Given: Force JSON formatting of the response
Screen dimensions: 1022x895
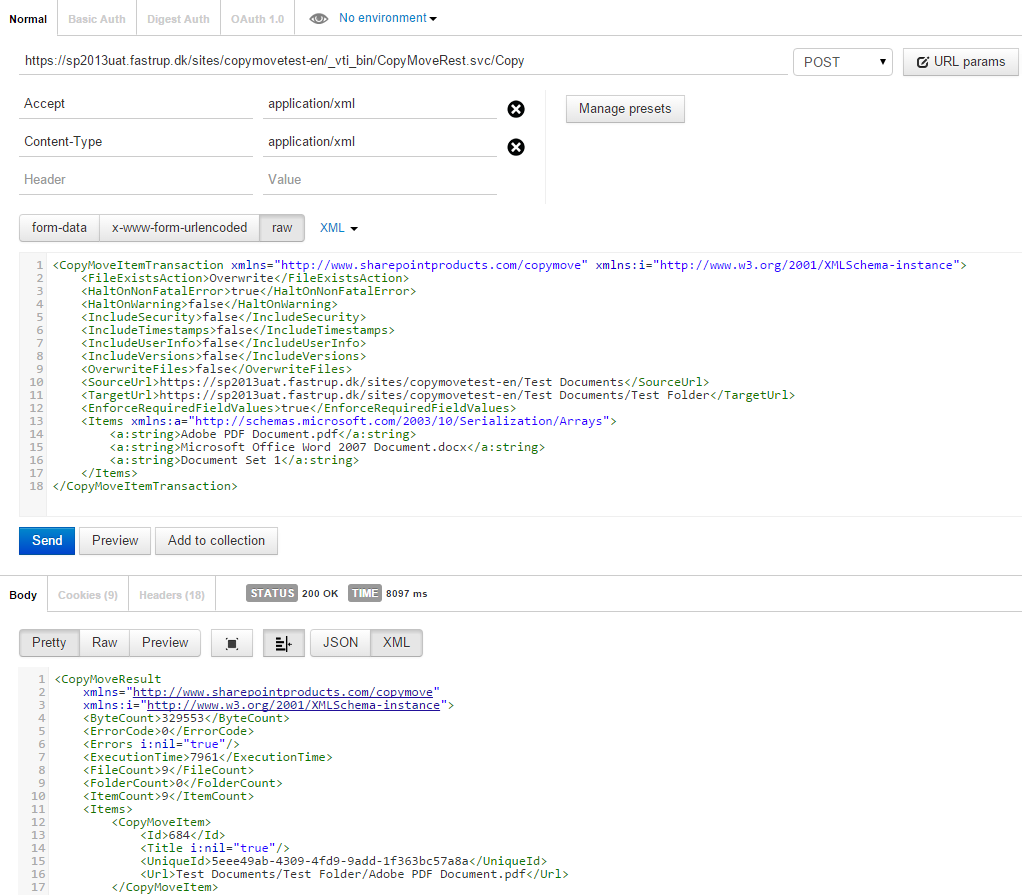Looking at the screenshot, I should click(339, 643).
